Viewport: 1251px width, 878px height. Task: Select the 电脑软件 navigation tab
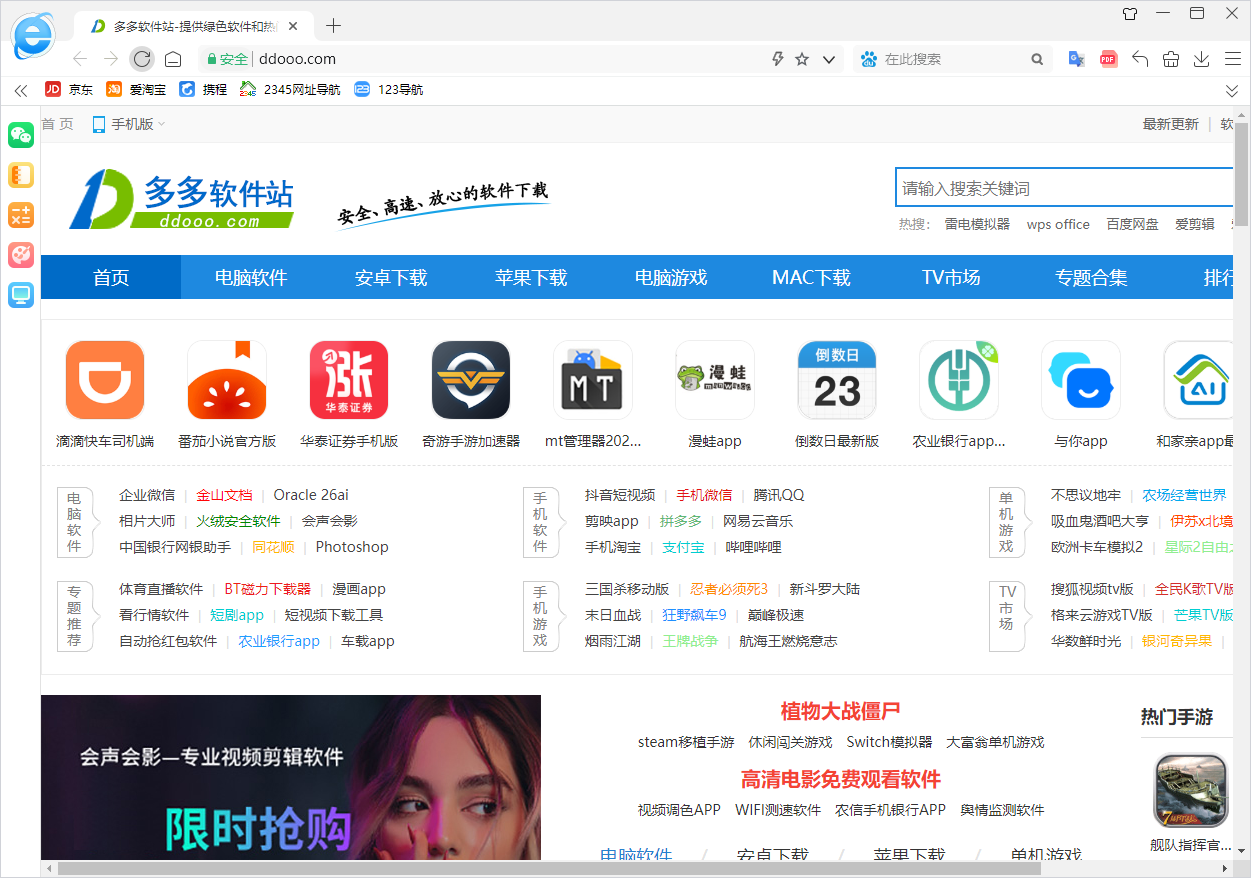pos(251,277)
